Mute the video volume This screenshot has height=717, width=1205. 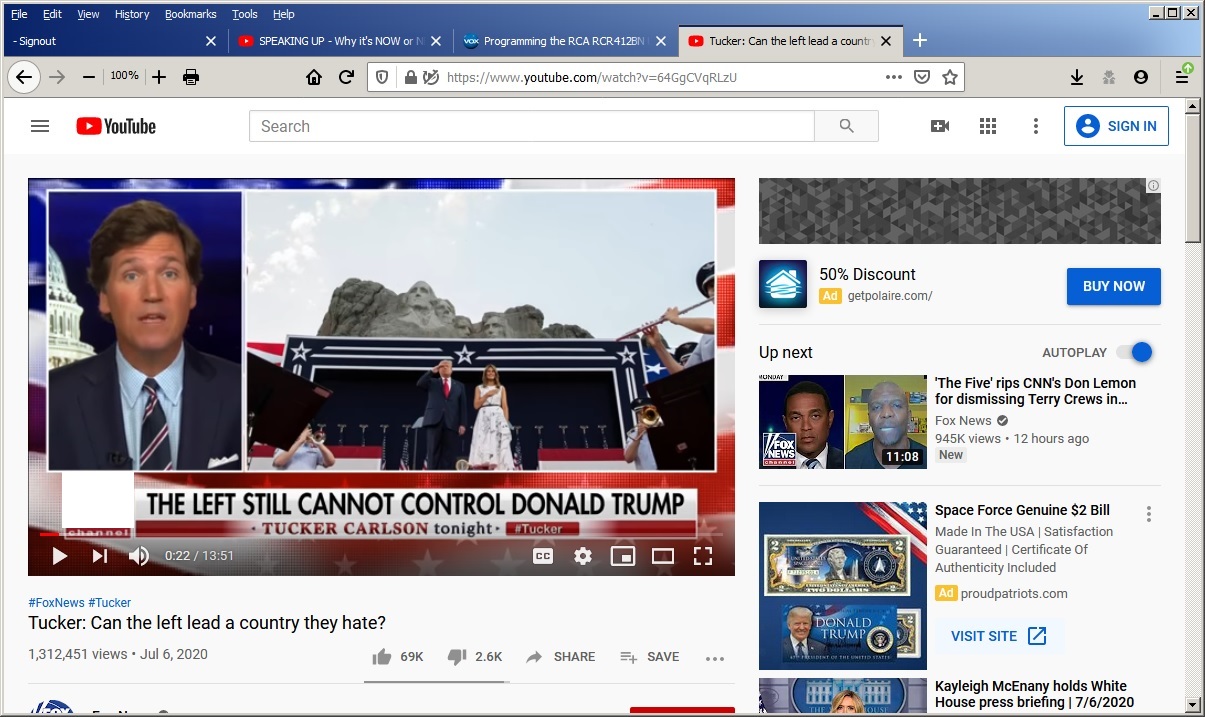(x=139, y=556)
